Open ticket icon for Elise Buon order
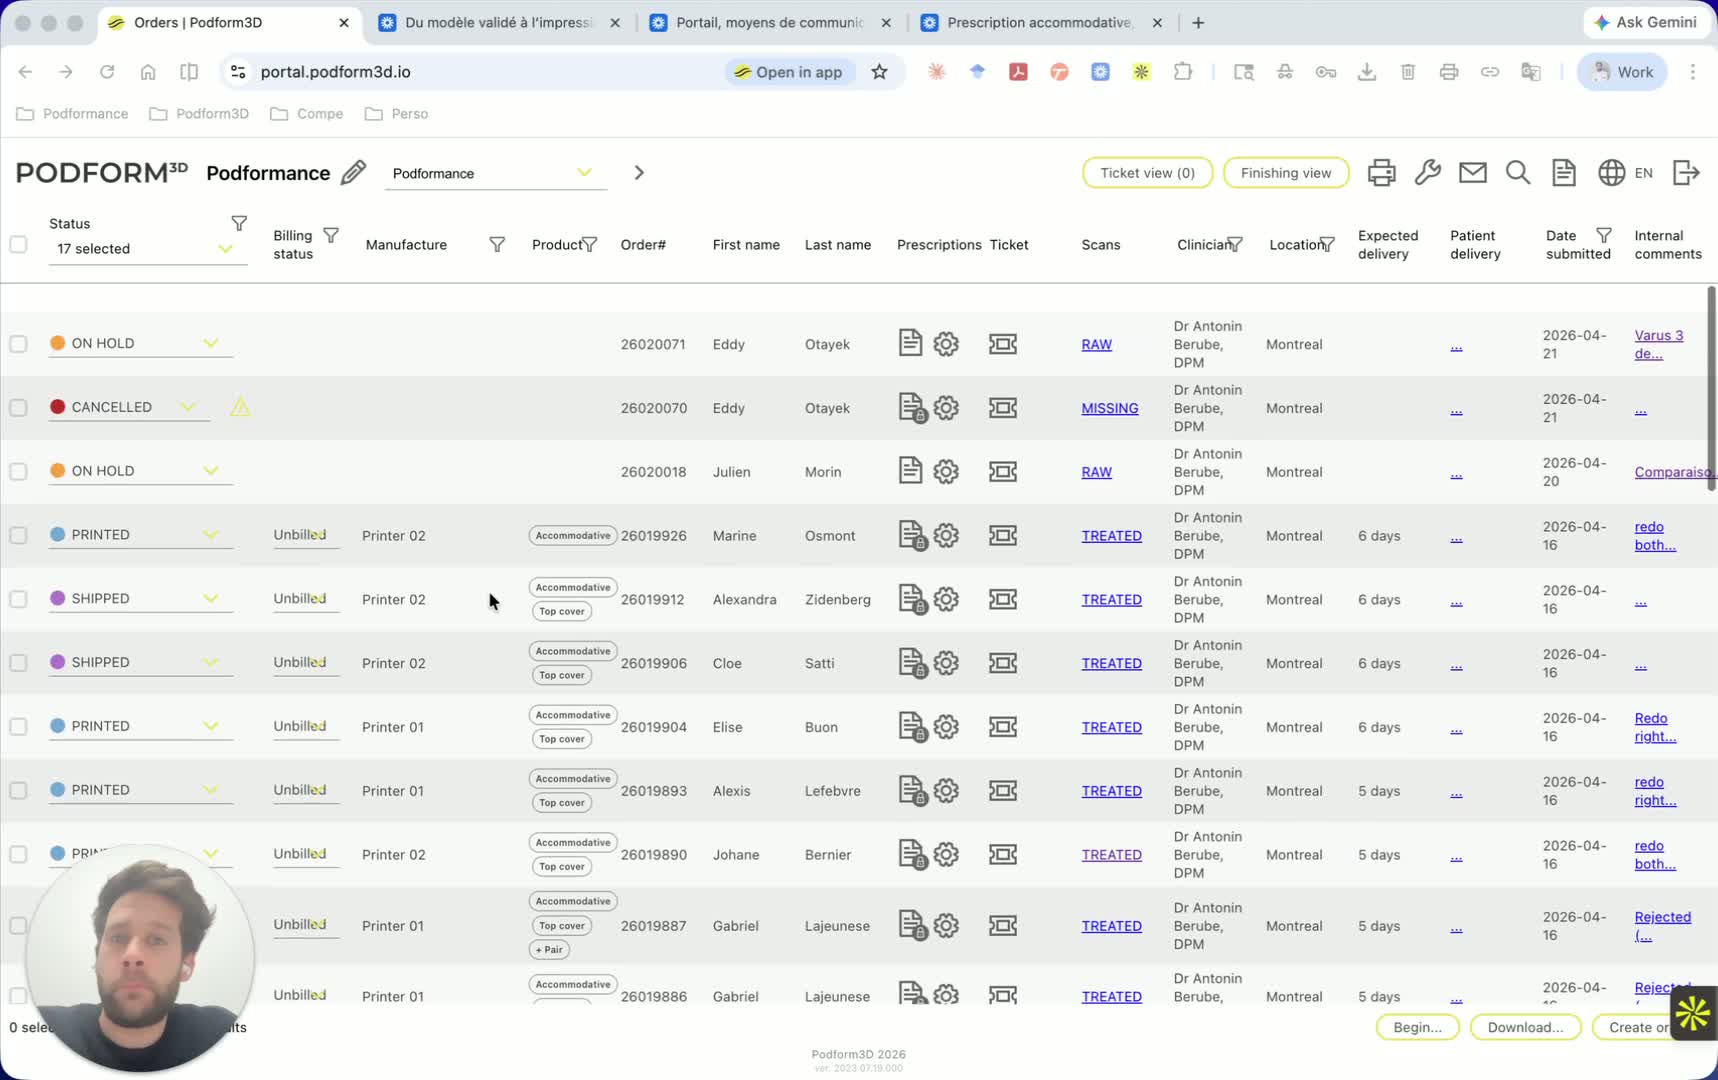The width and height of the screenshot is (1718, 1080). click(1003, 727)
